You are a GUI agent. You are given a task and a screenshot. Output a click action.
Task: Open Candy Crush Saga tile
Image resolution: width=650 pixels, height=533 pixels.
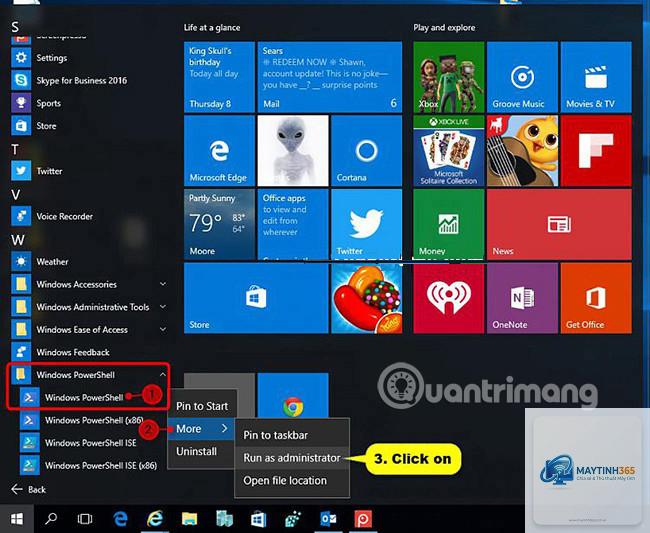366,298
